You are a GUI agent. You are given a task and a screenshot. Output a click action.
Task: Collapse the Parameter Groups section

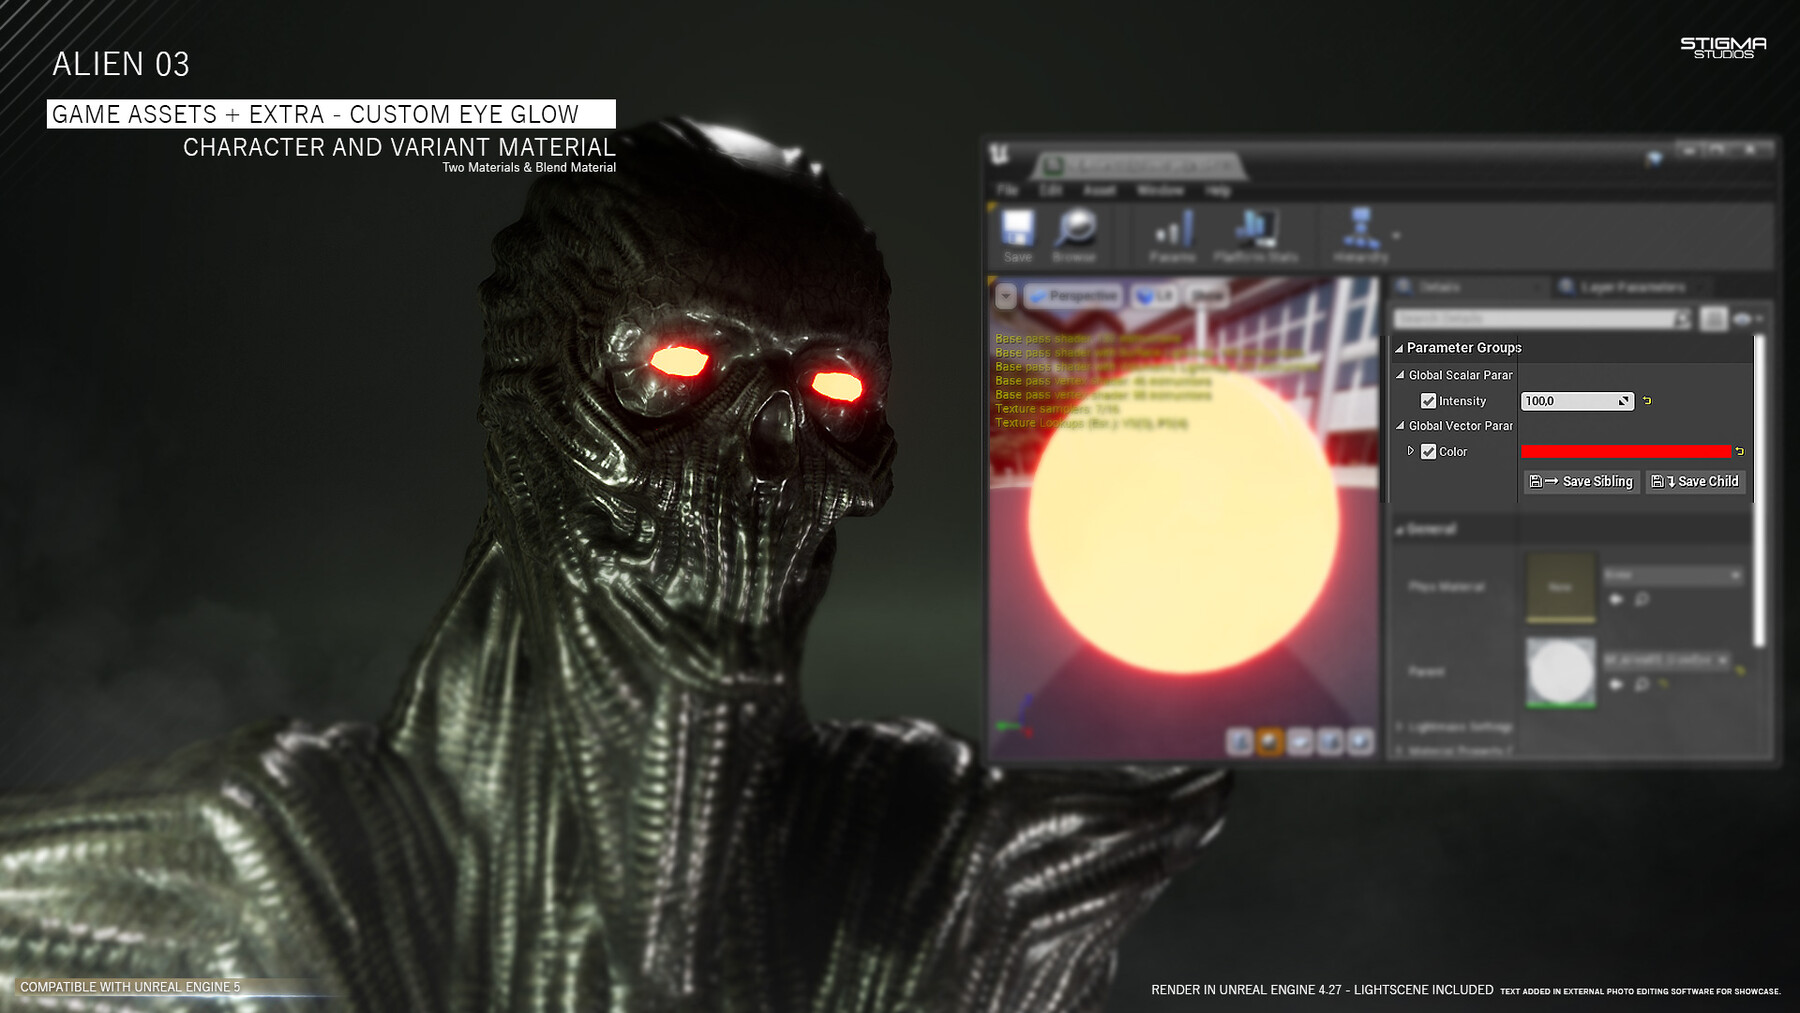click(1399, 347)
